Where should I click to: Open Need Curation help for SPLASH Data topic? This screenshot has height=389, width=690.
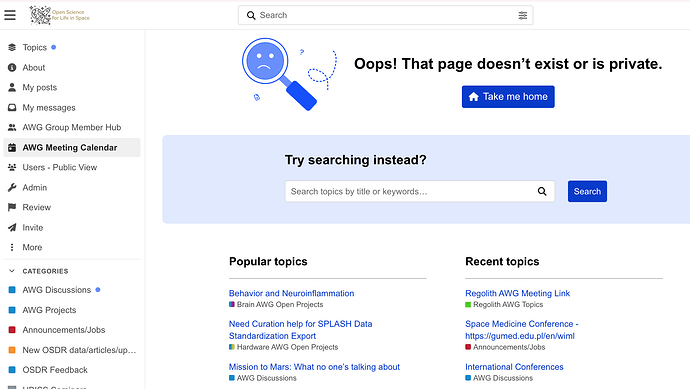pyautogui.click(x=301, y=330)
